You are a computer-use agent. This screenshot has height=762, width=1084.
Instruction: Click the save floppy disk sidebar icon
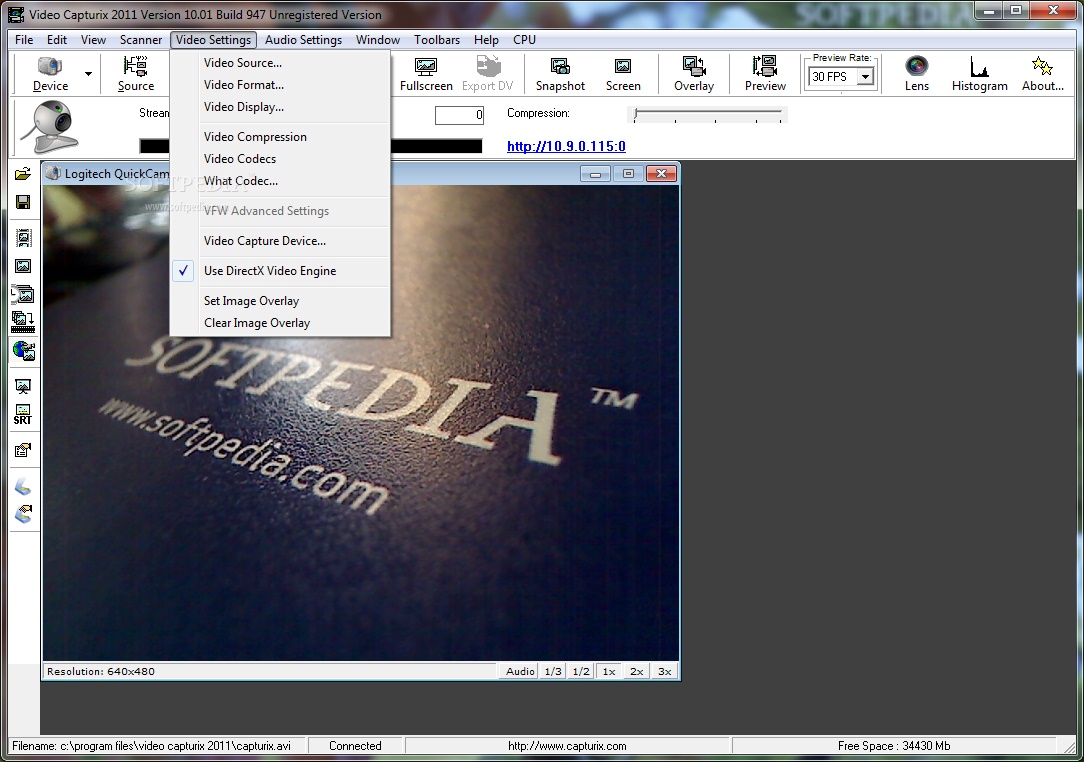coord(23,202)
